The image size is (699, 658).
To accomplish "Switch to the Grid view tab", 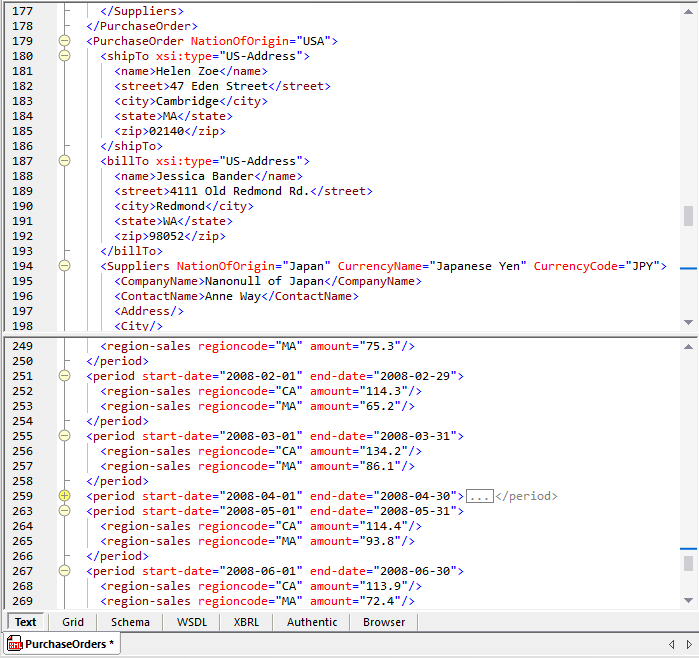I will [73, 622].
